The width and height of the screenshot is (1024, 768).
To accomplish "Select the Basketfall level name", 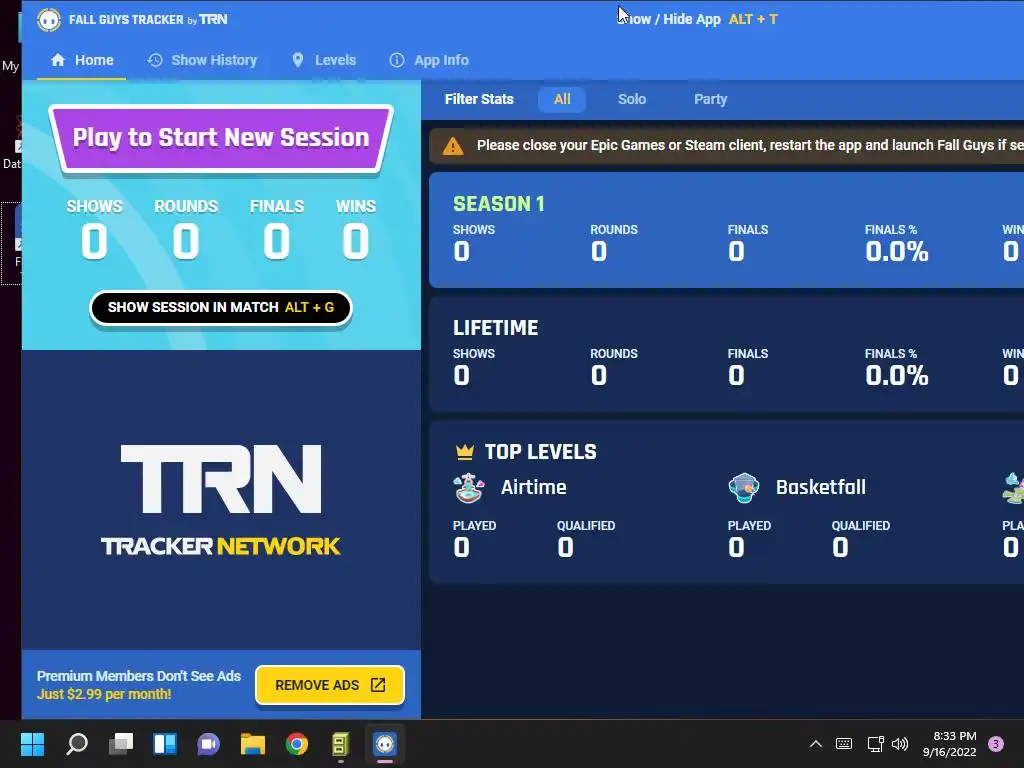I will [821, 487].
